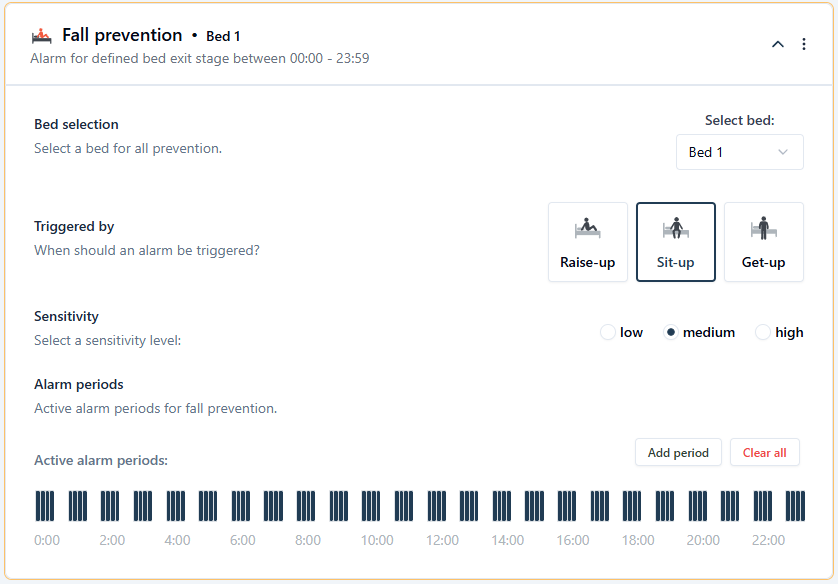Click the Fall prevention bed icon in header
Viewport: 838px width, 584px height.
(x=41, y=36)
